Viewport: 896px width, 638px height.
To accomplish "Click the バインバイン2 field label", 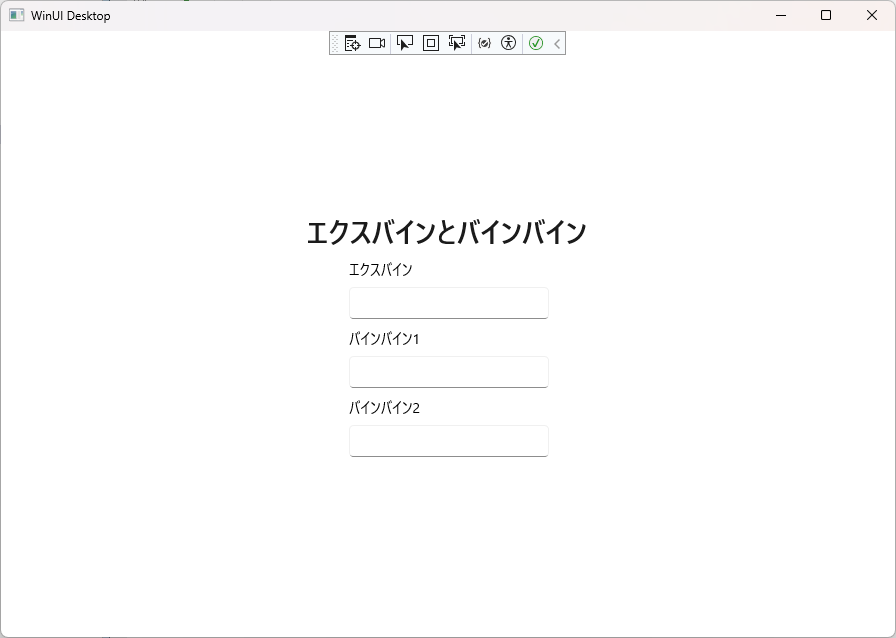I will (x=385, y=408).
